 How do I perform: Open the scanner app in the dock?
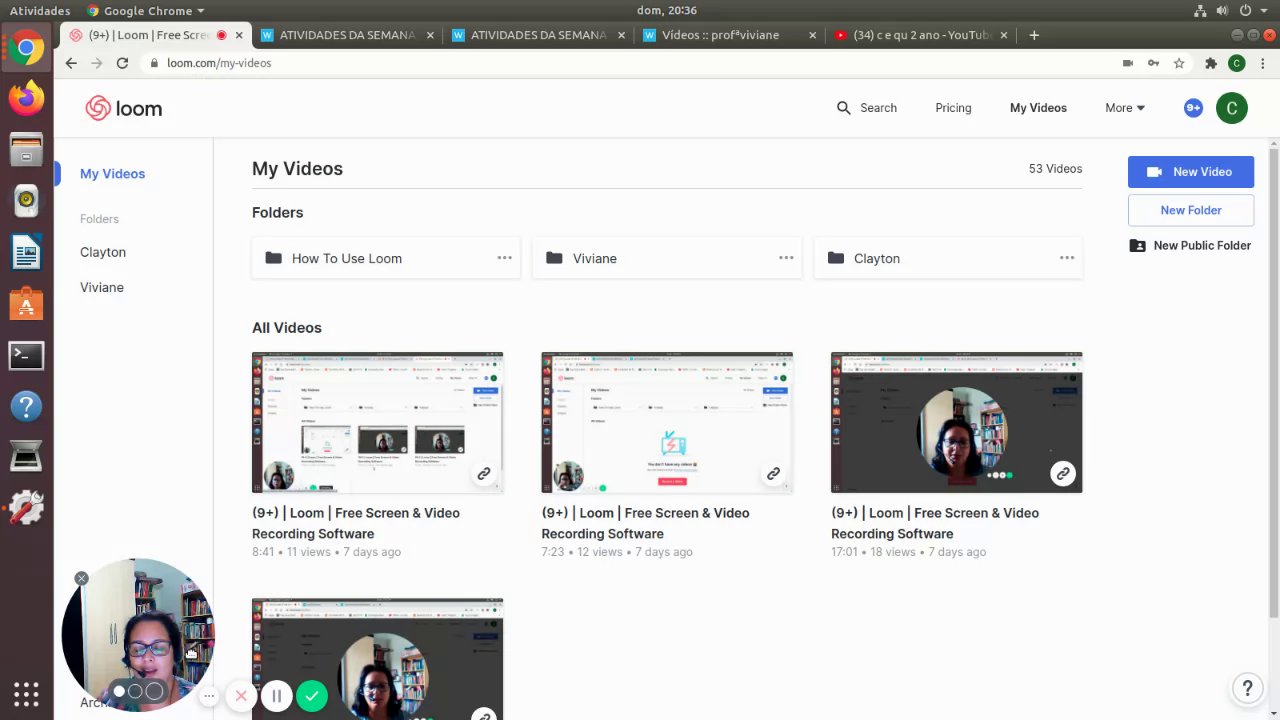pos(26,458)
